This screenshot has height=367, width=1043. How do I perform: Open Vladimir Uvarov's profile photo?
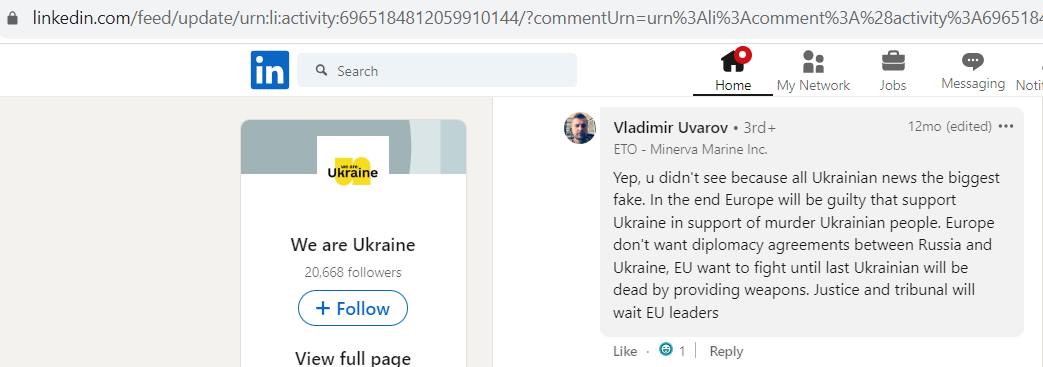[x=580, y=128]
